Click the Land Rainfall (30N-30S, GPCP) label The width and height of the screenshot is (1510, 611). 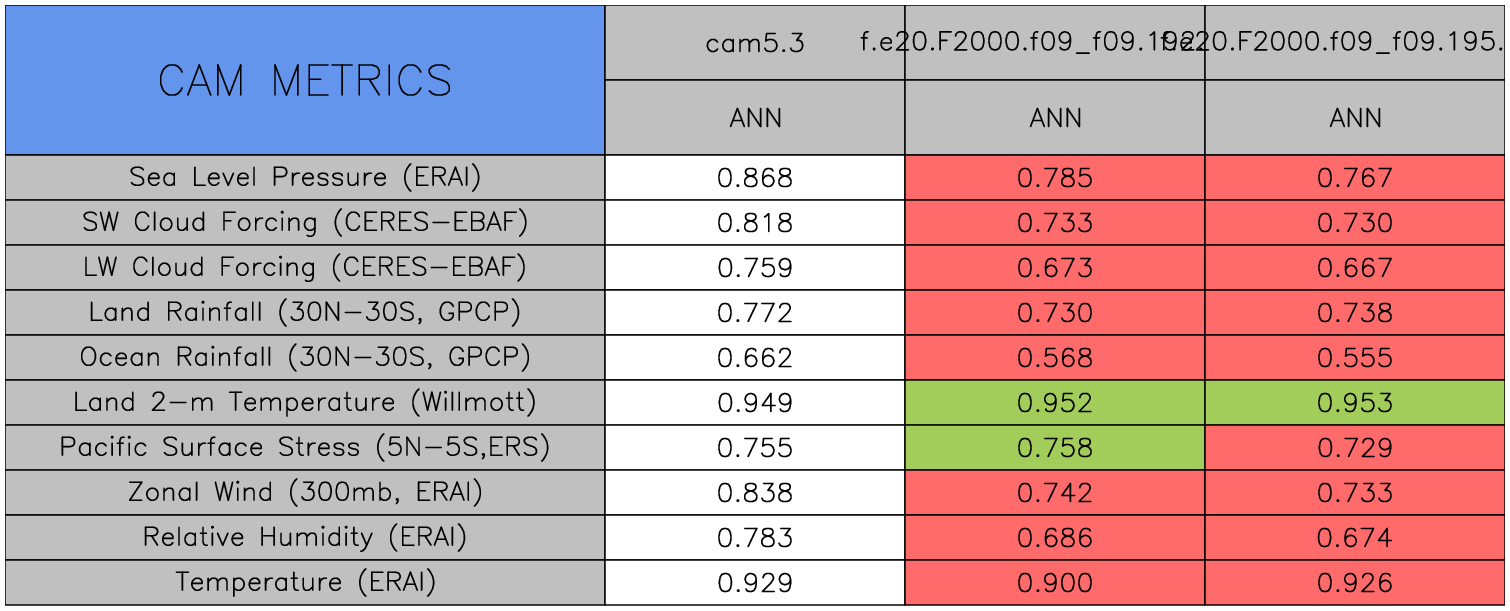(305, 312)
